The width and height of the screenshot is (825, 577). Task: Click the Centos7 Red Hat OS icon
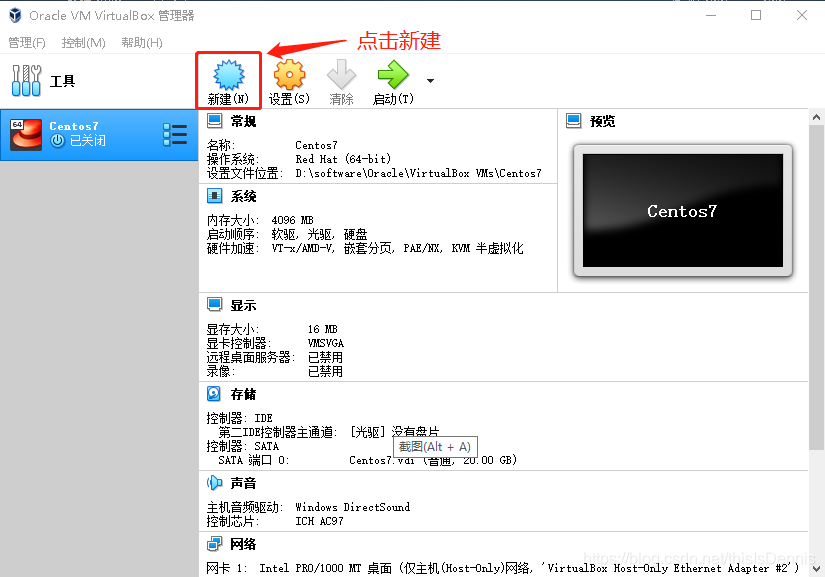click(26, 135)
